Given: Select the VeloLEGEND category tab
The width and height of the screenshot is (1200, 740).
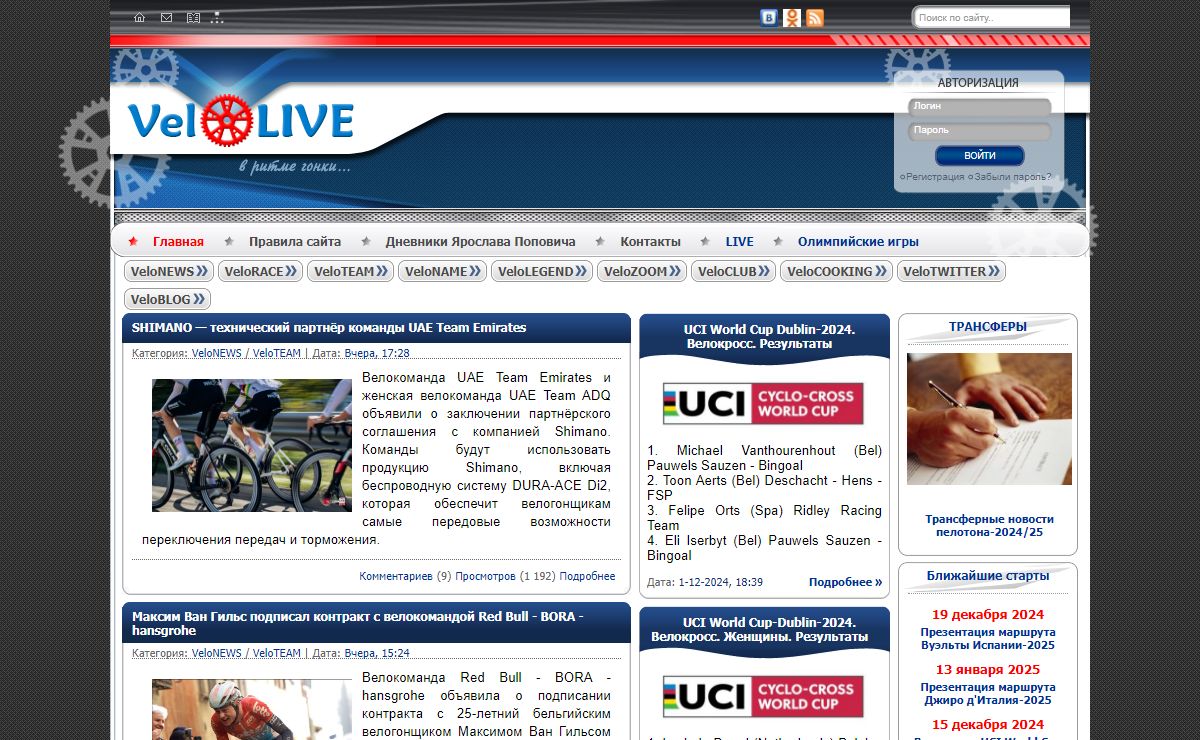Looking at the screenshot, I should click(x=542, y=271).
